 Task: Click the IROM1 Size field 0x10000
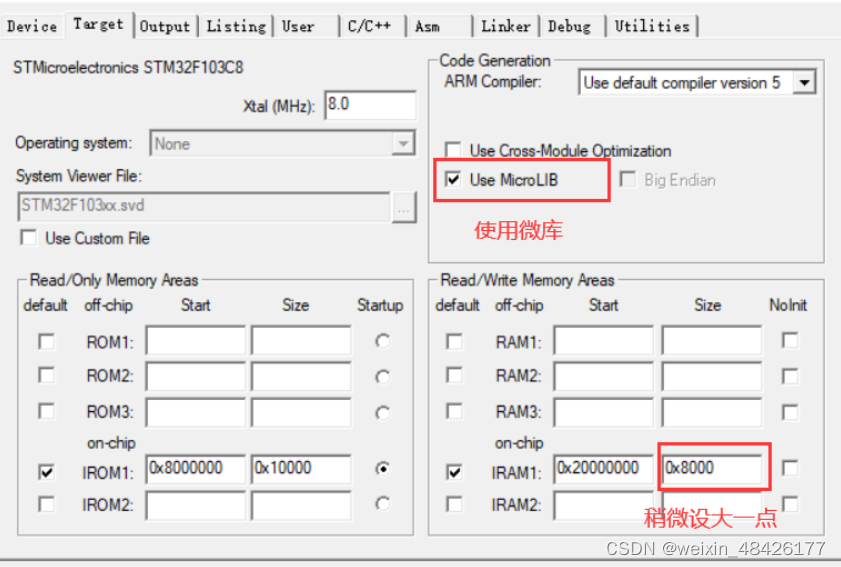pyautogui.click(x=301, y=469)
